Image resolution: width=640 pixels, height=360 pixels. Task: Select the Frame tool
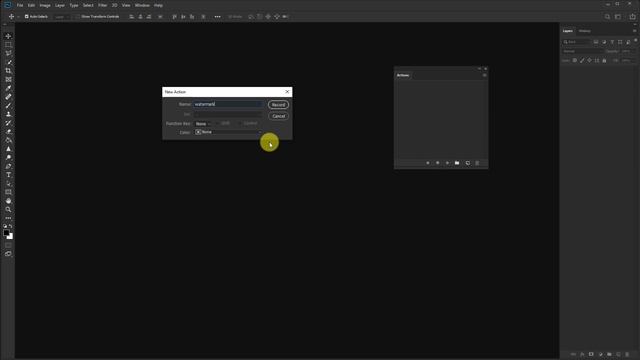pyautogui.click(x=8, y=79)
